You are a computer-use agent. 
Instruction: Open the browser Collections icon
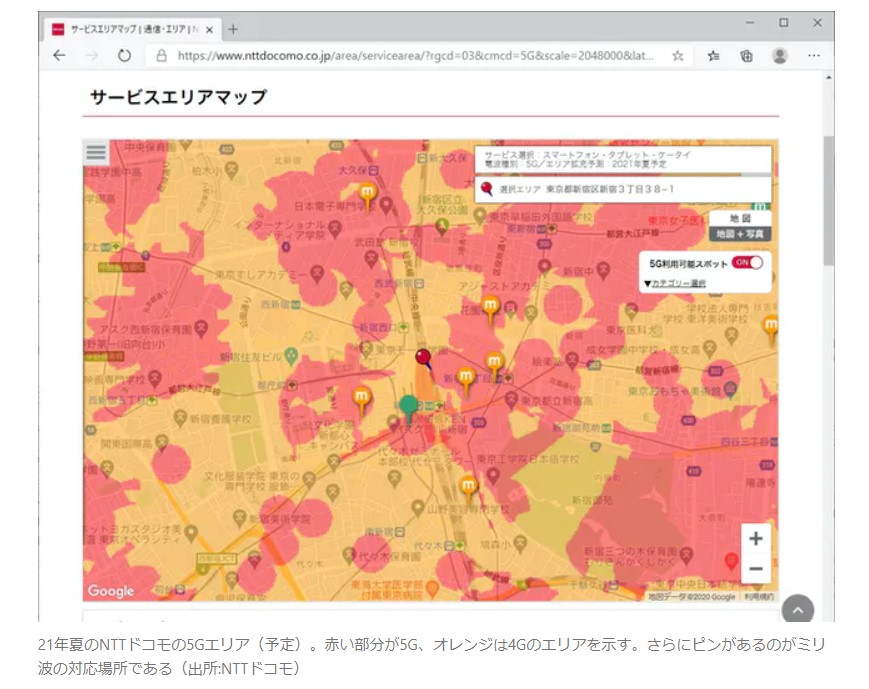pos(746,56)
